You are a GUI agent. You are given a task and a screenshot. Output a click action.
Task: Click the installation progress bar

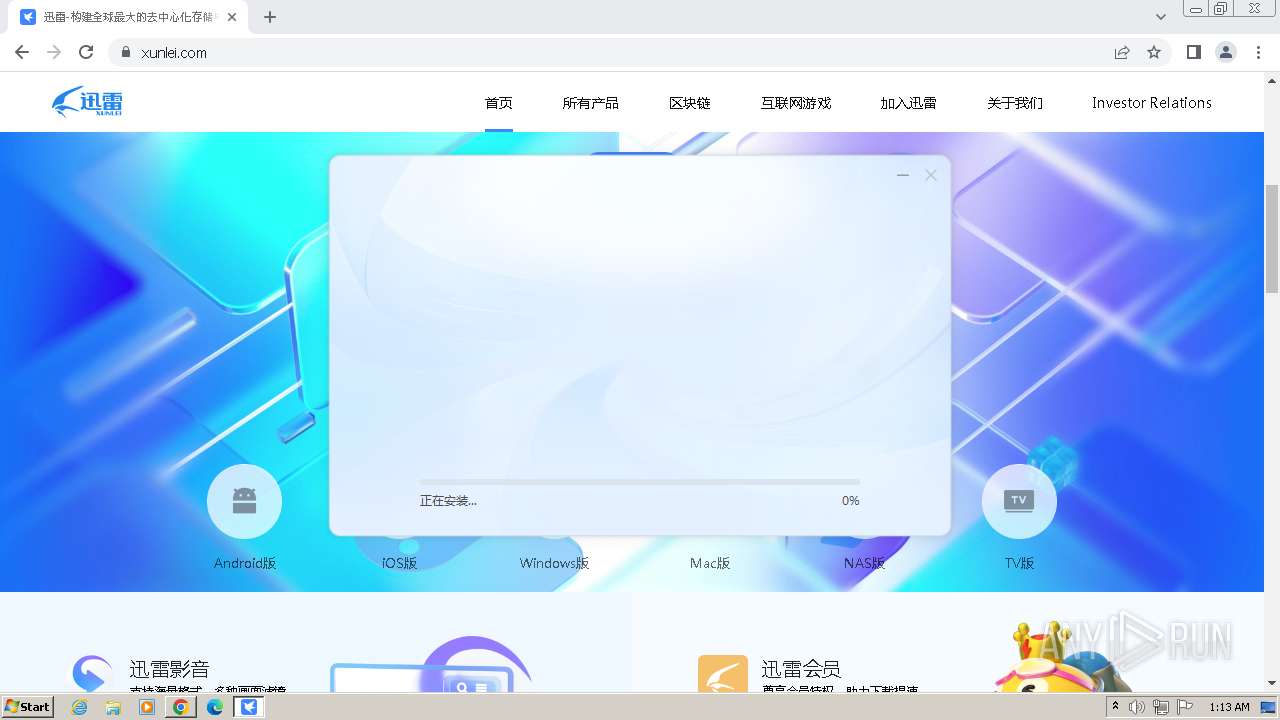[x=640, y=482]
